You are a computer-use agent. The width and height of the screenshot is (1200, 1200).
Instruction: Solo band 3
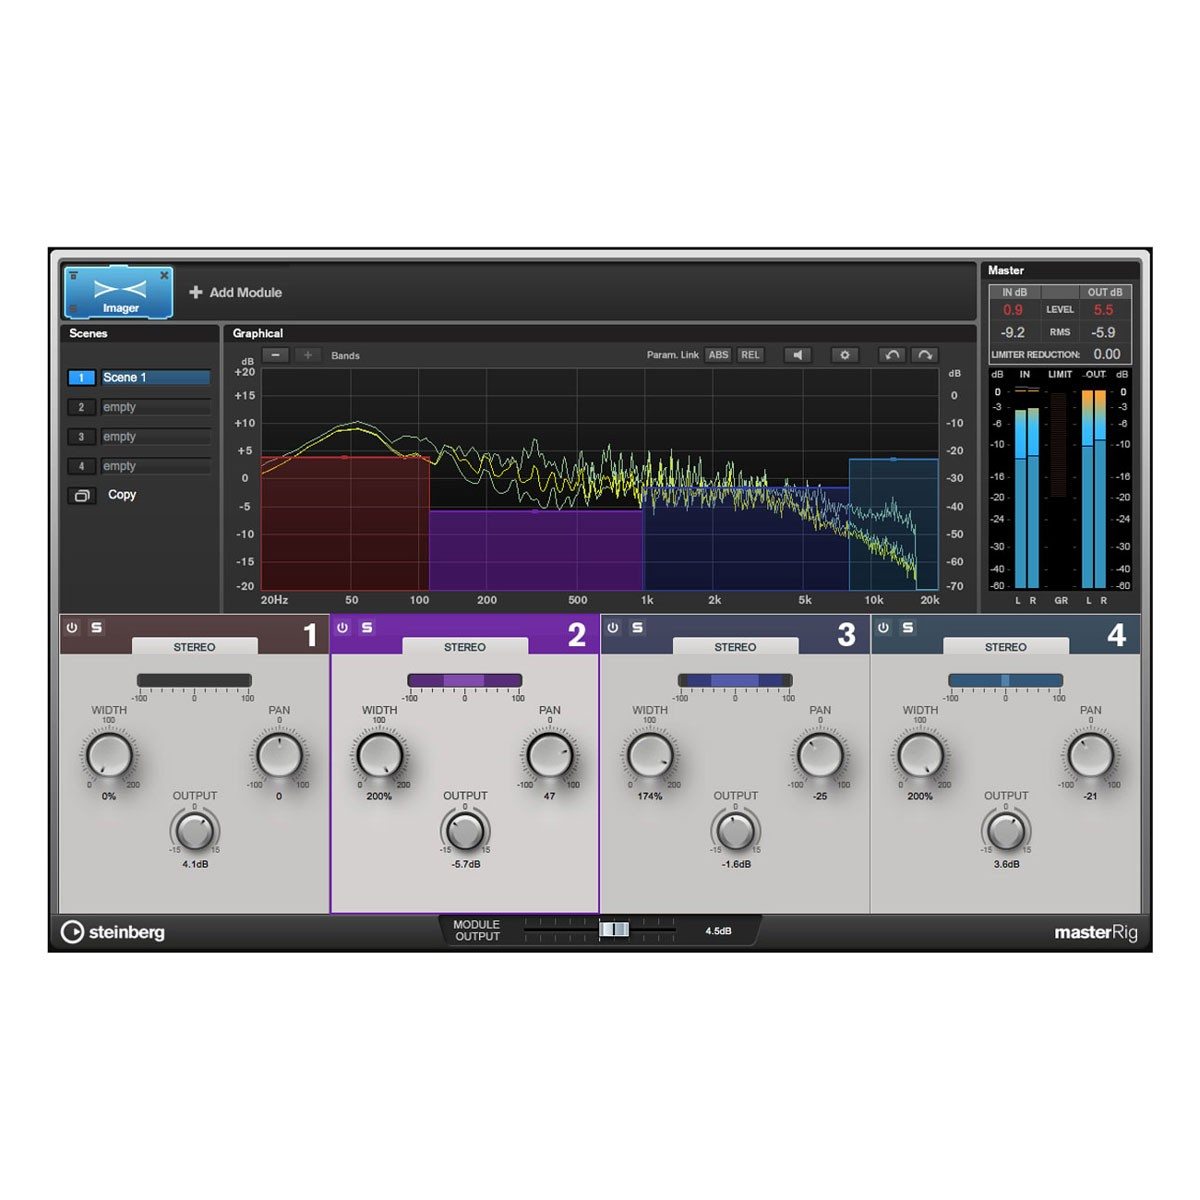637,628
